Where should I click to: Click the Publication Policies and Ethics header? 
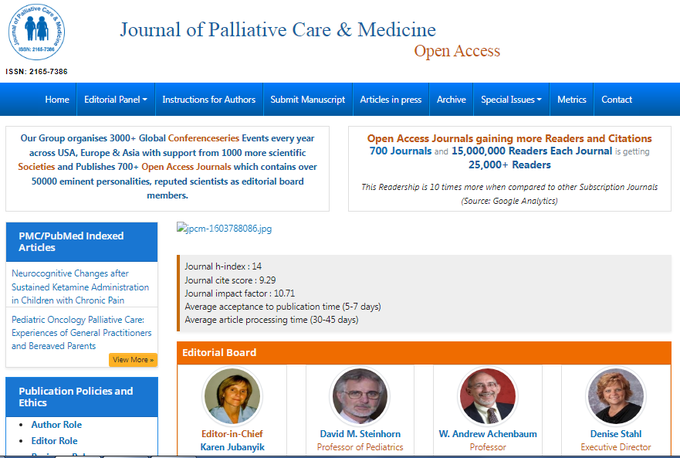82,397
